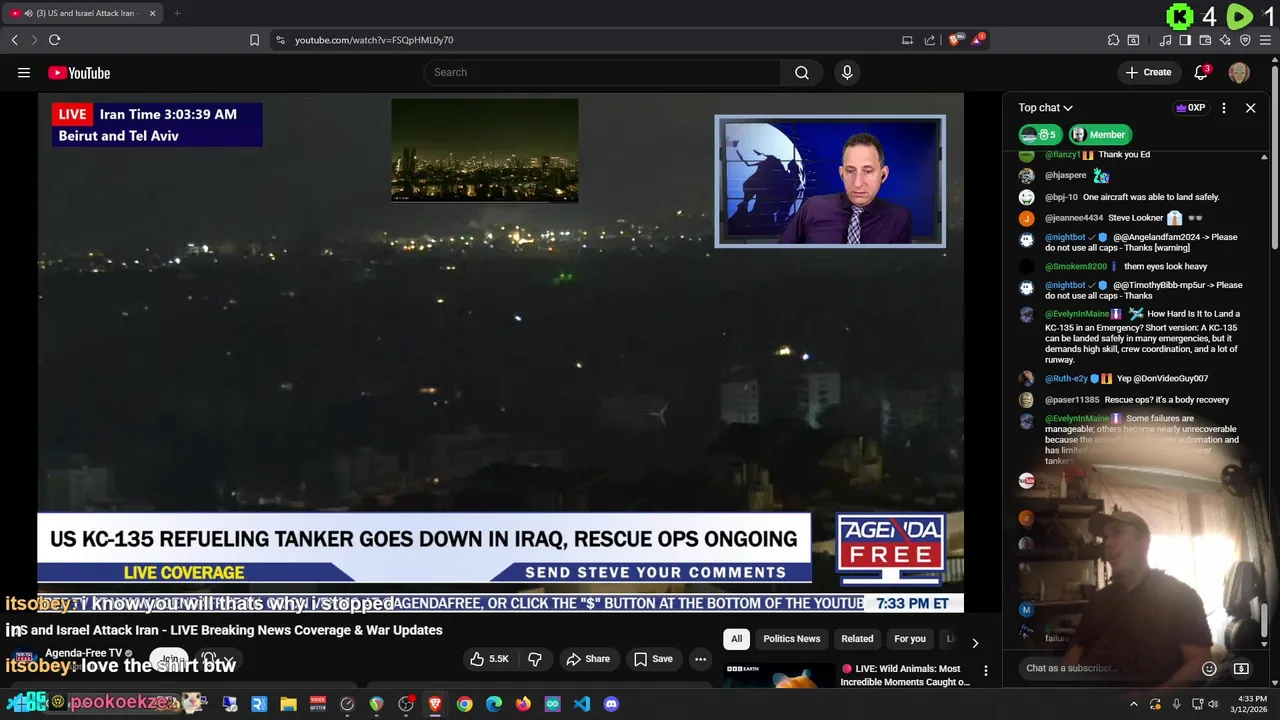The width and height of the screenshot is (1280, 720).
Task: Open a new browser tab
Action: pyautogui.click(x=177, y=13)
